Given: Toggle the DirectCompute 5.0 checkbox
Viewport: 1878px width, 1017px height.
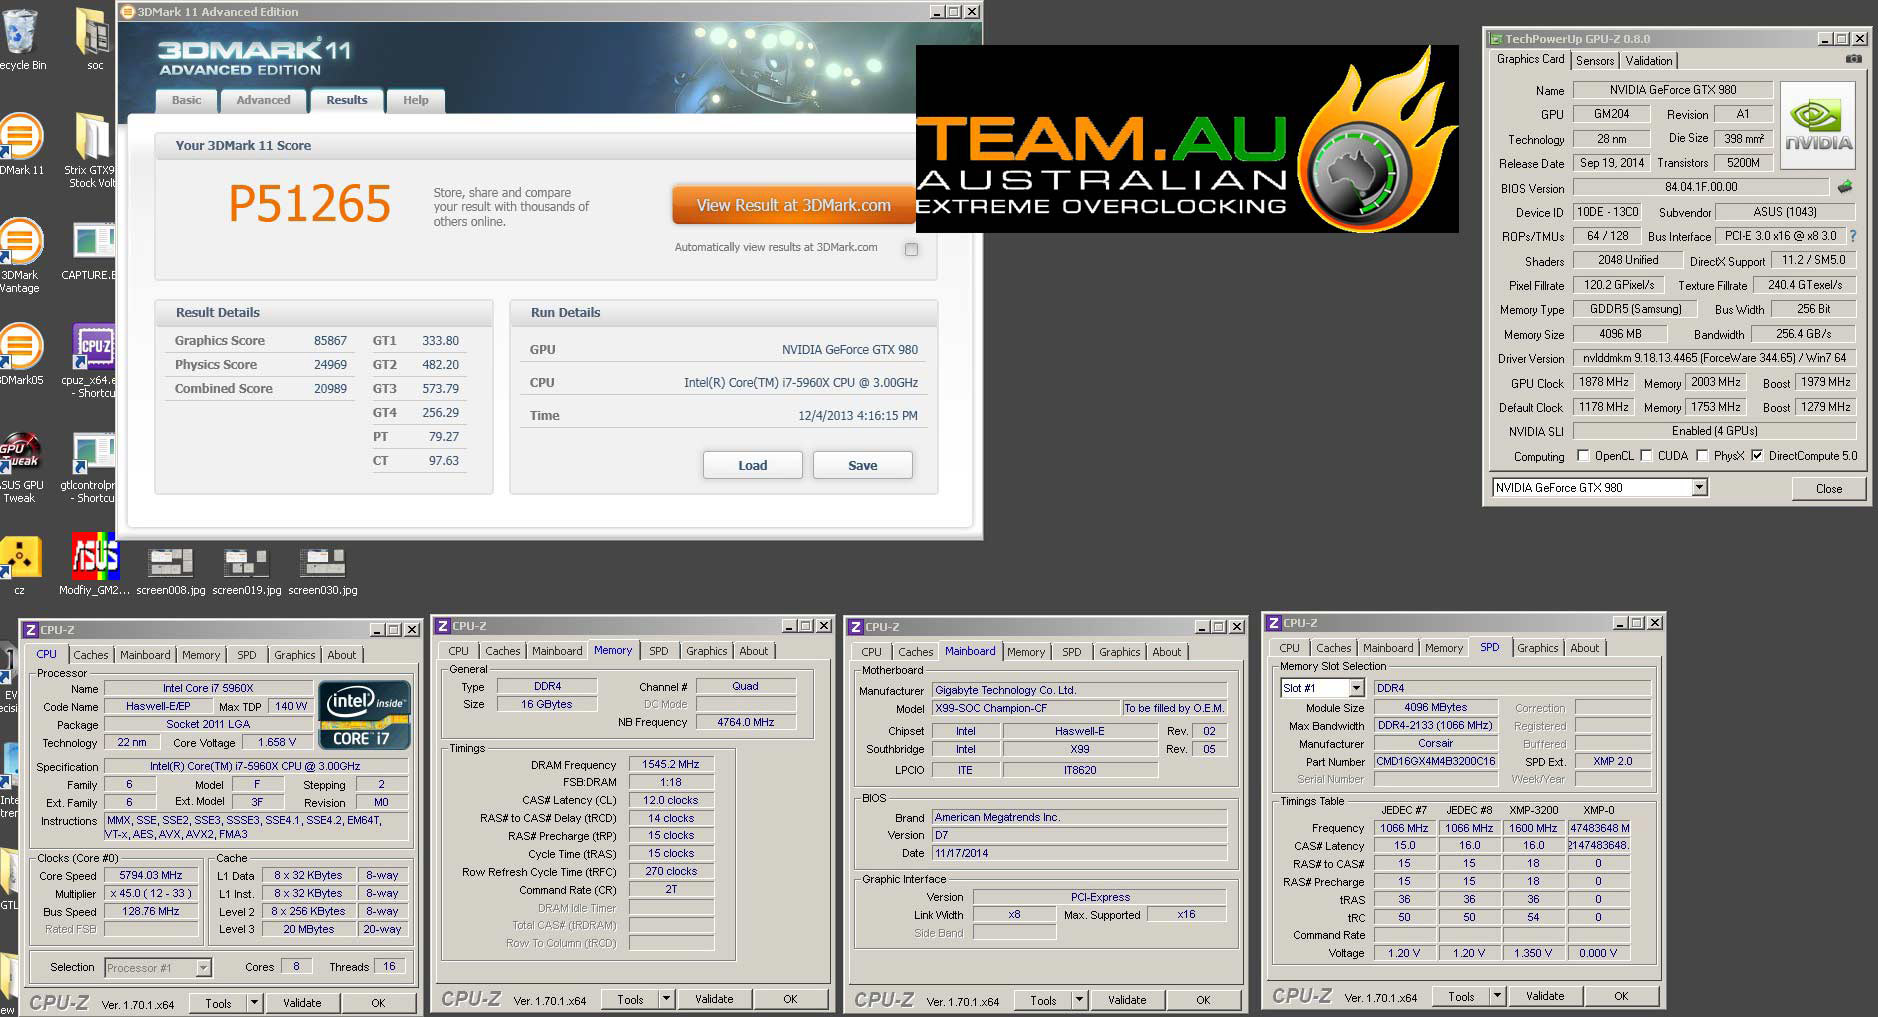Looking at the screenshot, I should (x=1757, y=456).
